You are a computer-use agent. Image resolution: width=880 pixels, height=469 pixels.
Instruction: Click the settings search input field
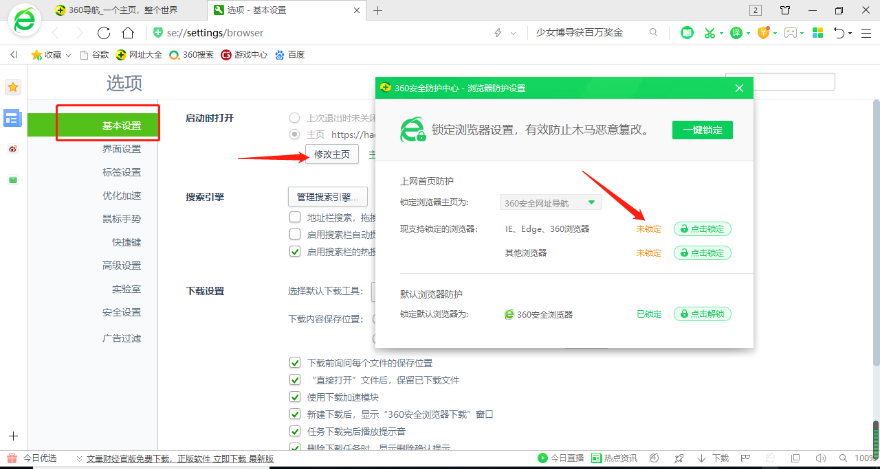point(780,82)
